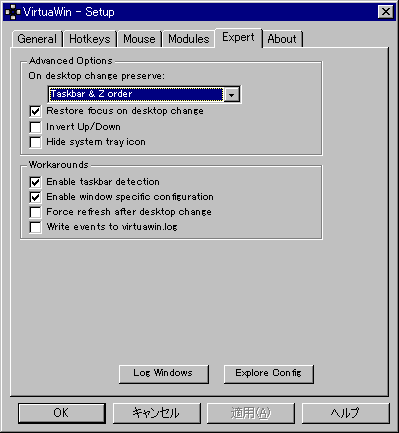Enable the Invert Up/Down checkbox
This screenshot has width=399, height=433.
[35, 127]
